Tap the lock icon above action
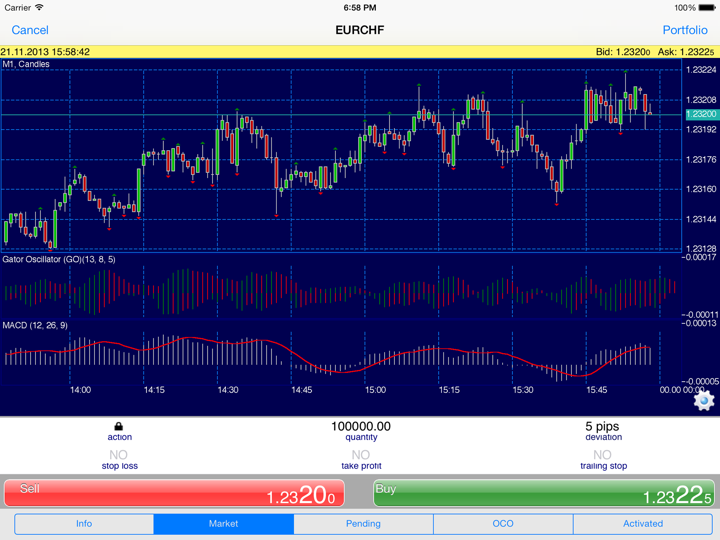The width and height of the screenshot is (720, 540). click(x=119, y=427)
